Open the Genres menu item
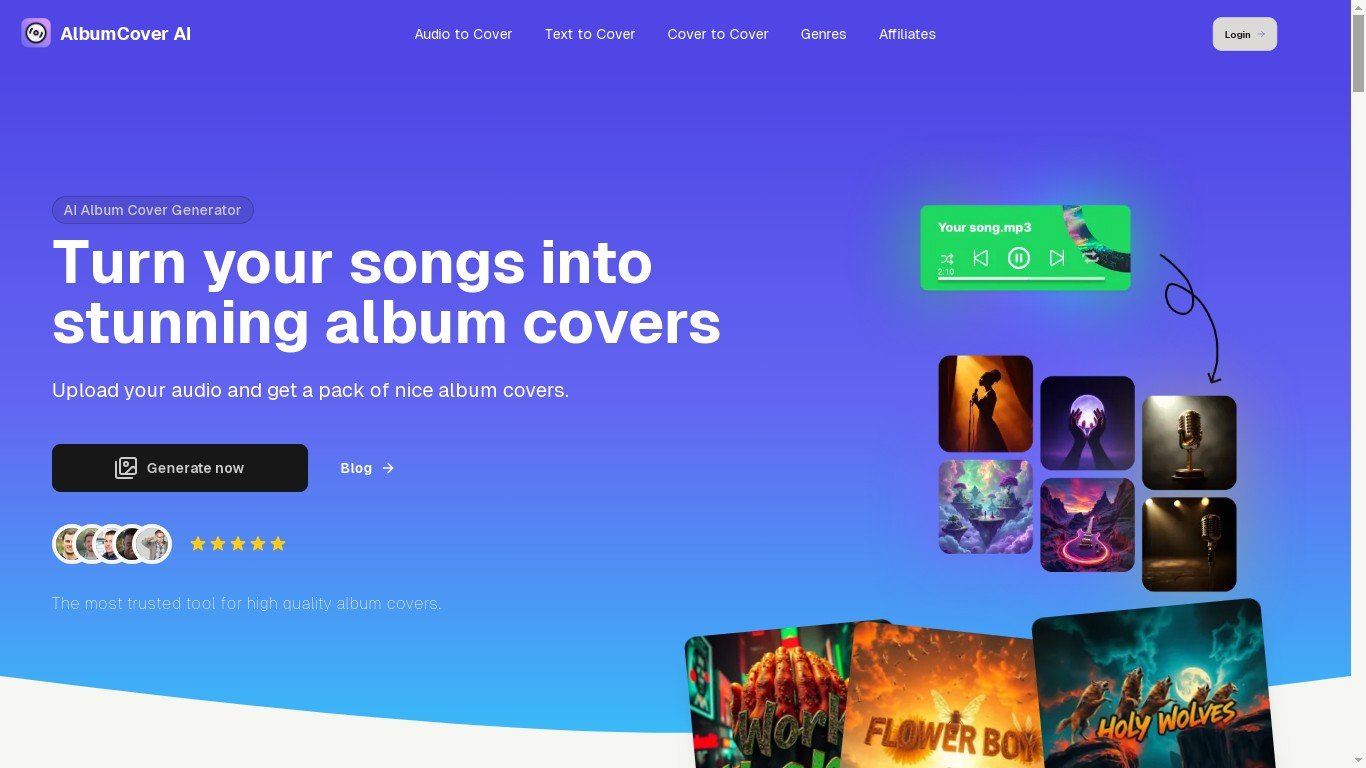The height and width of the screenshot is (768, 1366). click(823, 34)
